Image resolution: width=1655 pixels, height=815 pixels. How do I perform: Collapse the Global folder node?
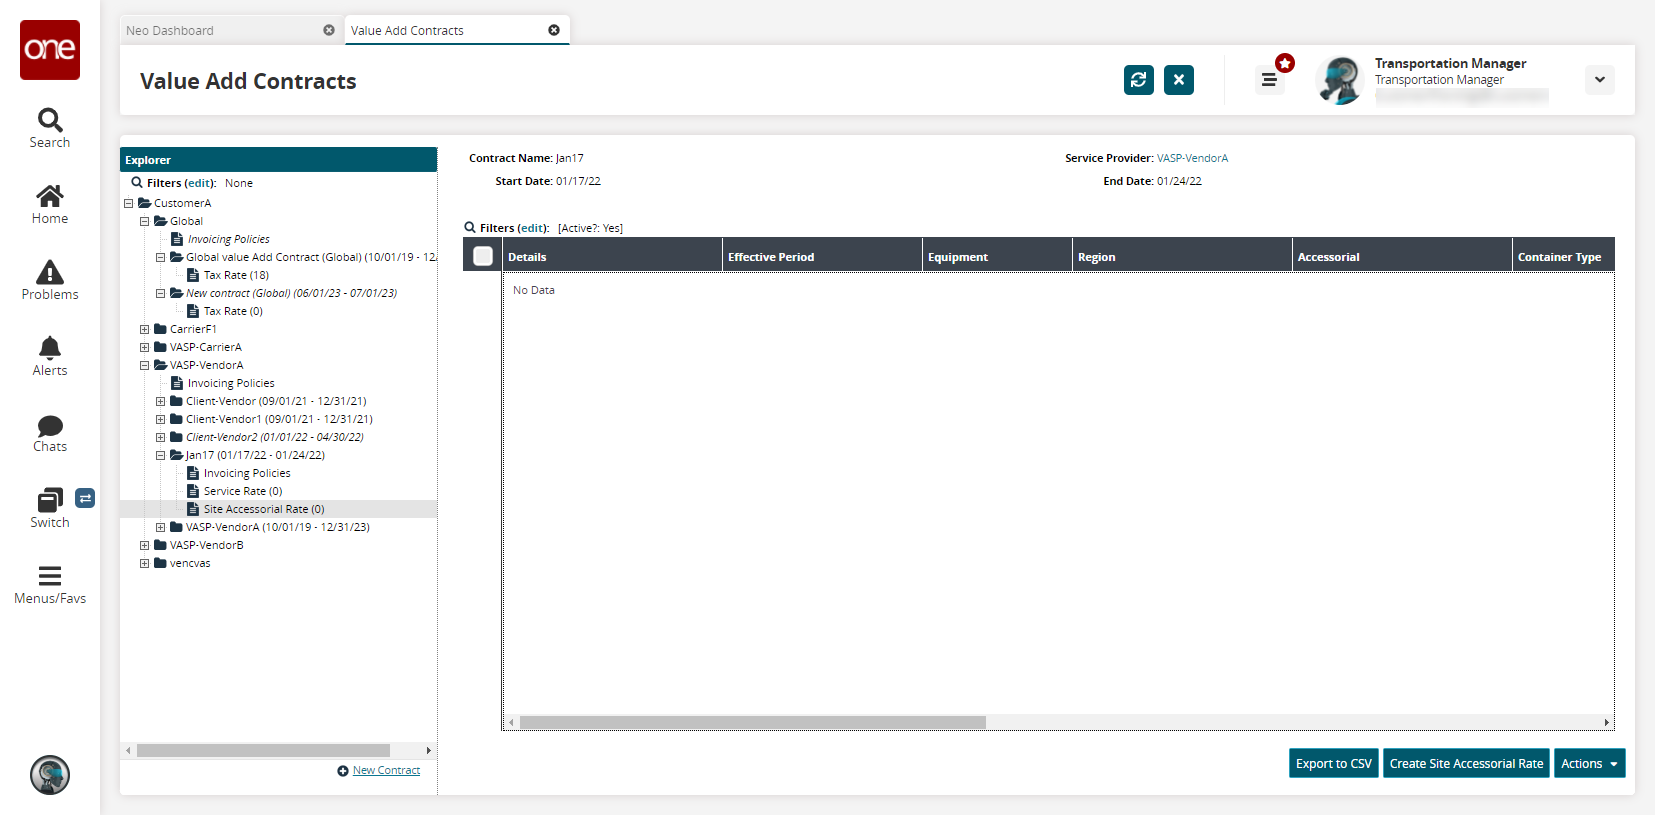tap(144, 221)
